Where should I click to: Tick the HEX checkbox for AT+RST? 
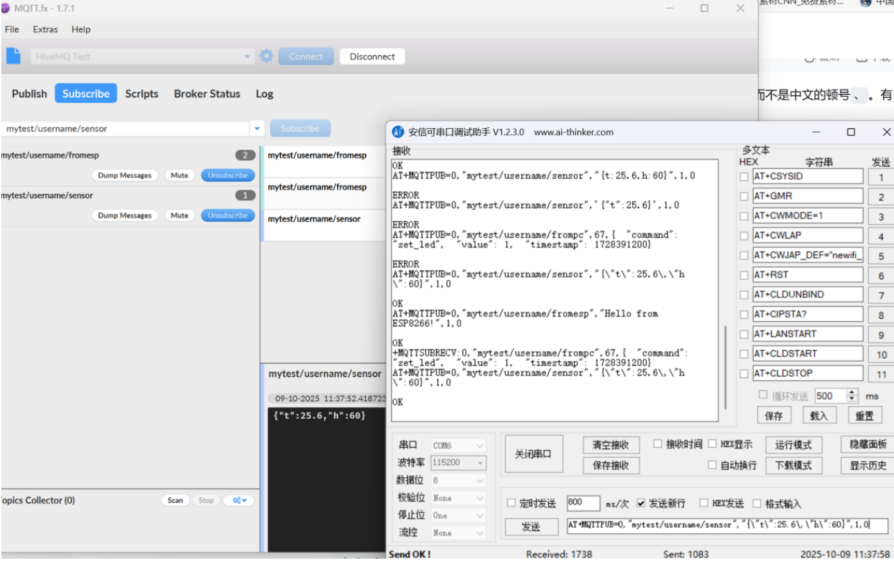coord(744,275)
